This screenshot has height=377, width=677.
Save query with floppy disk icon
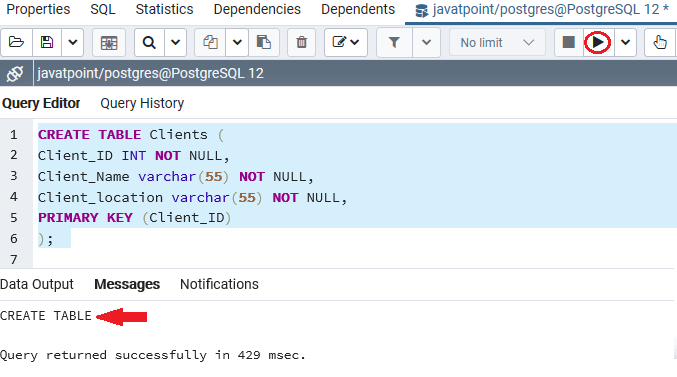tap(47, 42)
